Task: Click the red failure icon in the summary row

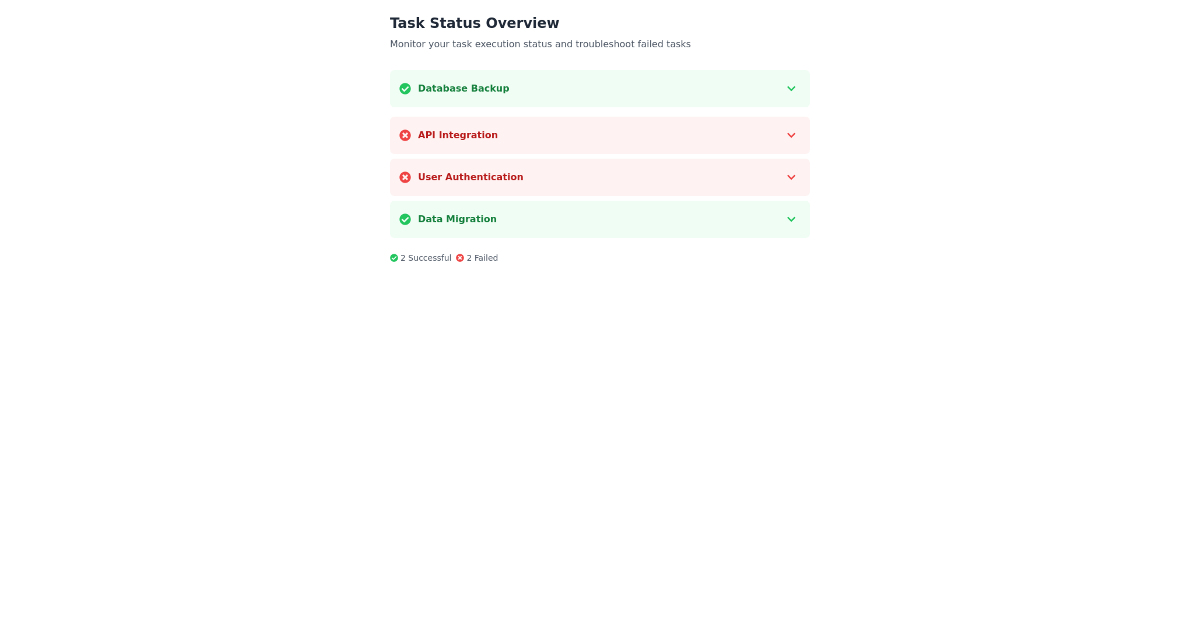Action: 460,258
